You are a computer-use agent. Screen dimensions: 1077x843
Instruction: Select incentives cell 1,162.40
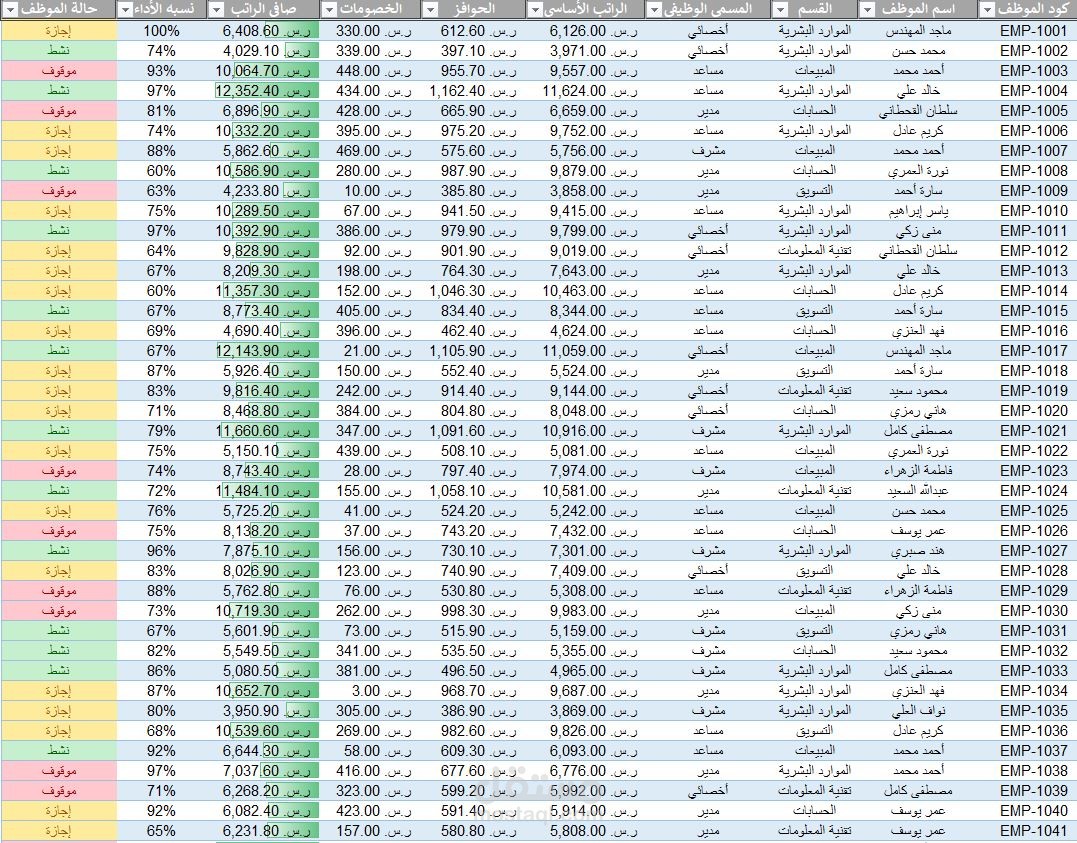pos(474,91)
